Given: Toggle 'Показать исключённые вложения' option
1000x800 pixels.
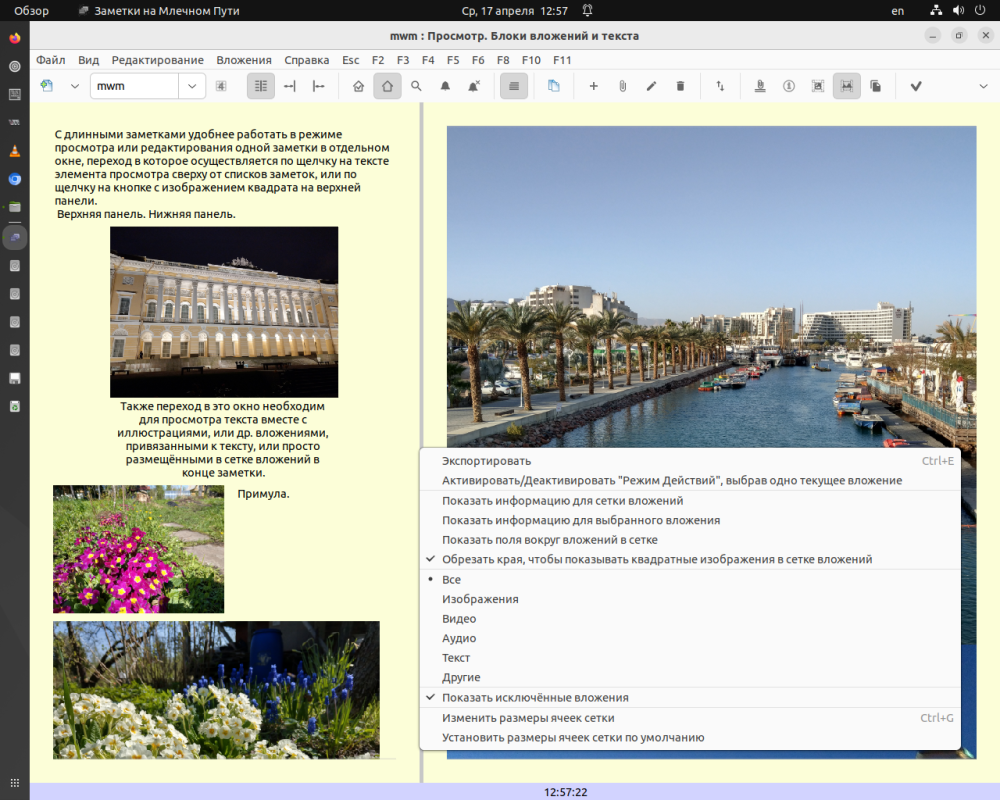Looking at the screenshot, I should coord(535,698).
